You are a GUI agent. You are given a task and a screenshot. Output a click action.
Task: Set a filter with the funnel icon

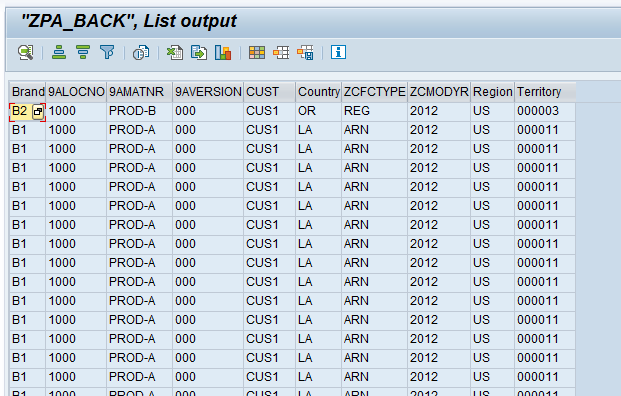tap(107, 52)
